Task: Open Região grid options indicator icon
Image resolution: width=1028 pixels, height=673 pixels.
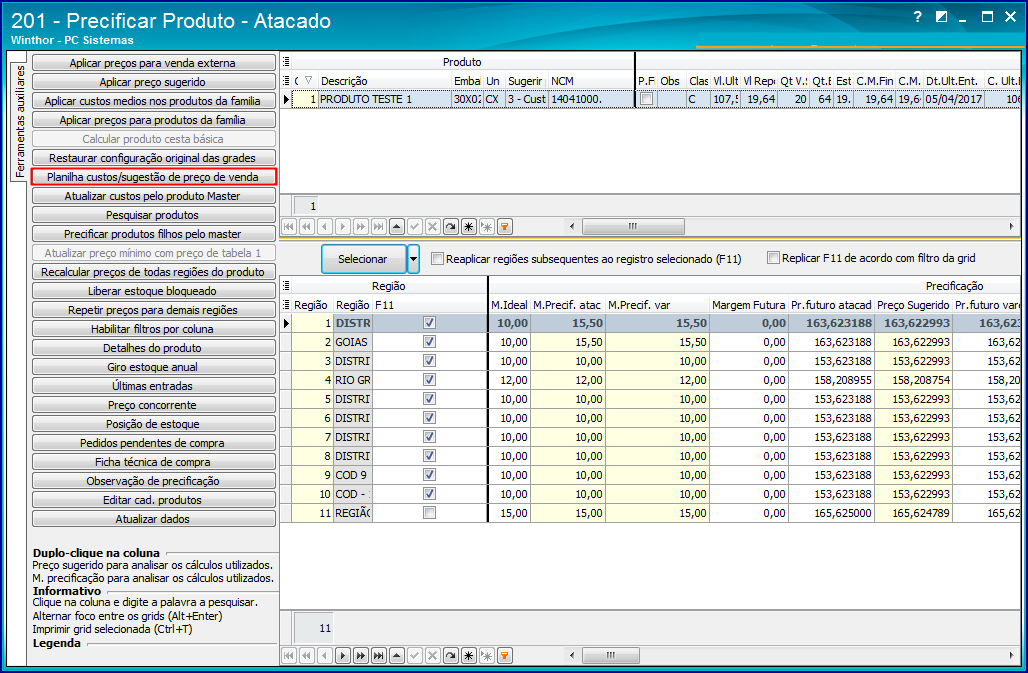Action: [x=286, y=286]
